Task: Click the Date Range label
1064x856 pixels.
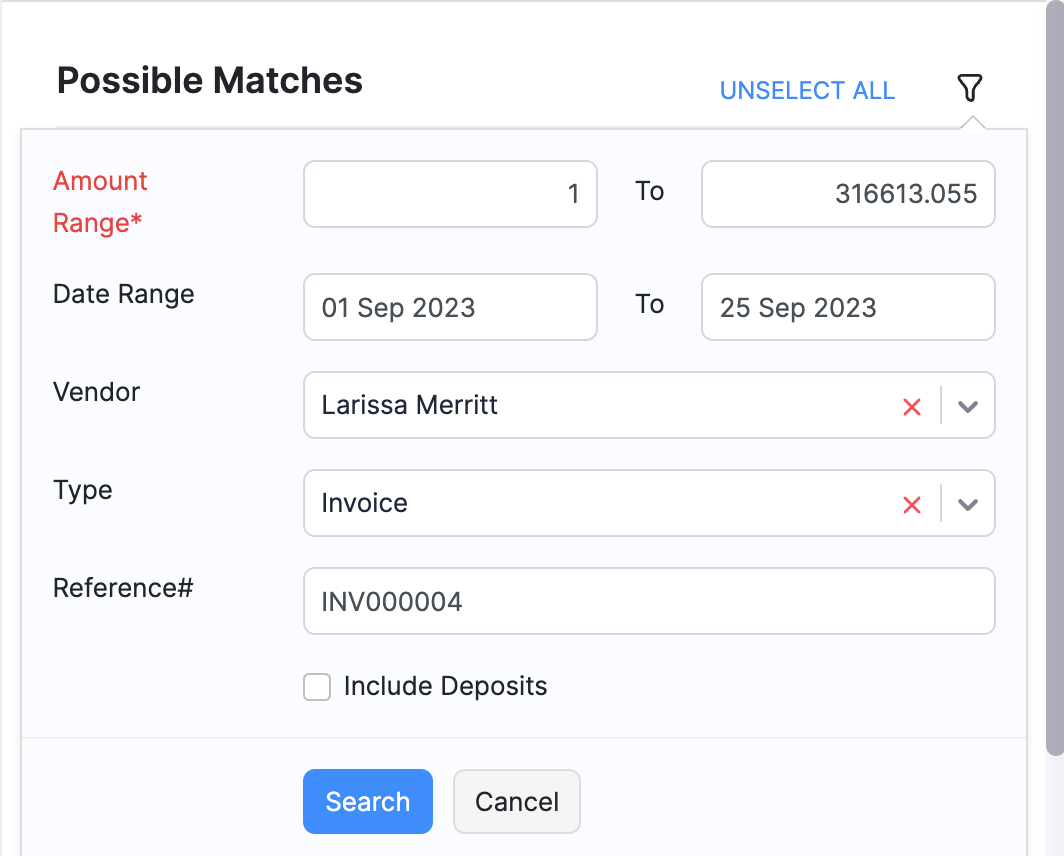Action: 123,294
